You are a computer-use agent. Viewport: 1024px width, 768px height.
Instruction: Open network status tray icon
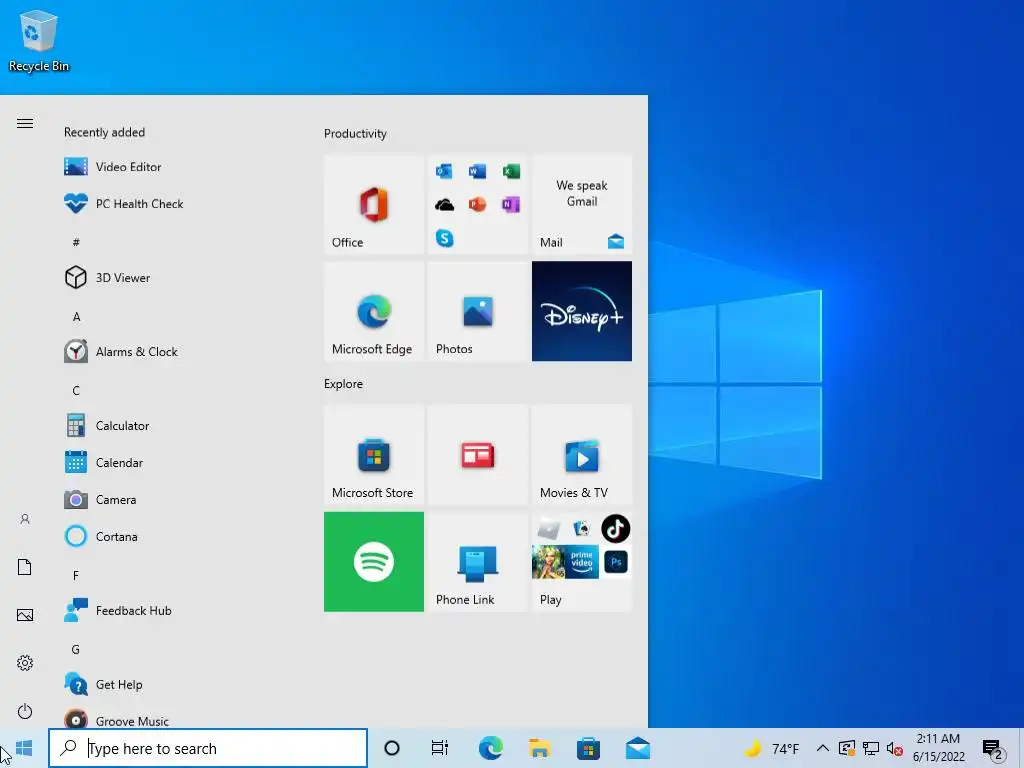pos(871,748)
